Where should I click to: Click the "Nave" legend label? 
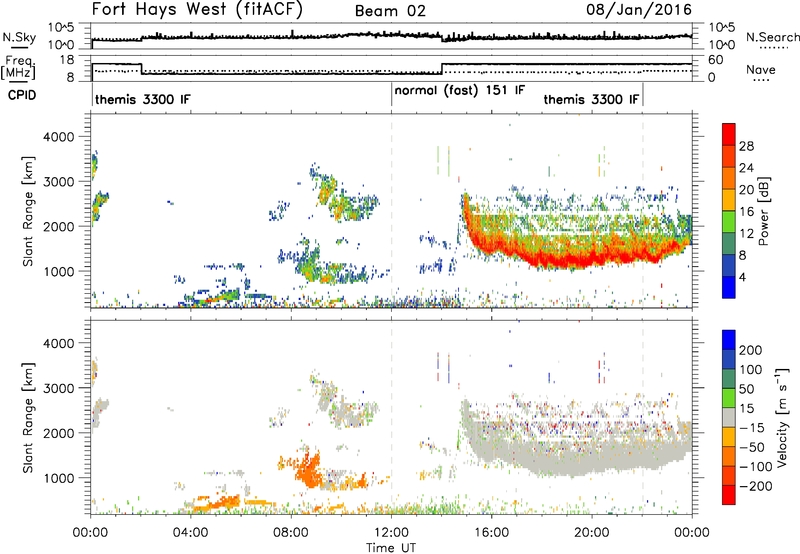tap(761, 70)
